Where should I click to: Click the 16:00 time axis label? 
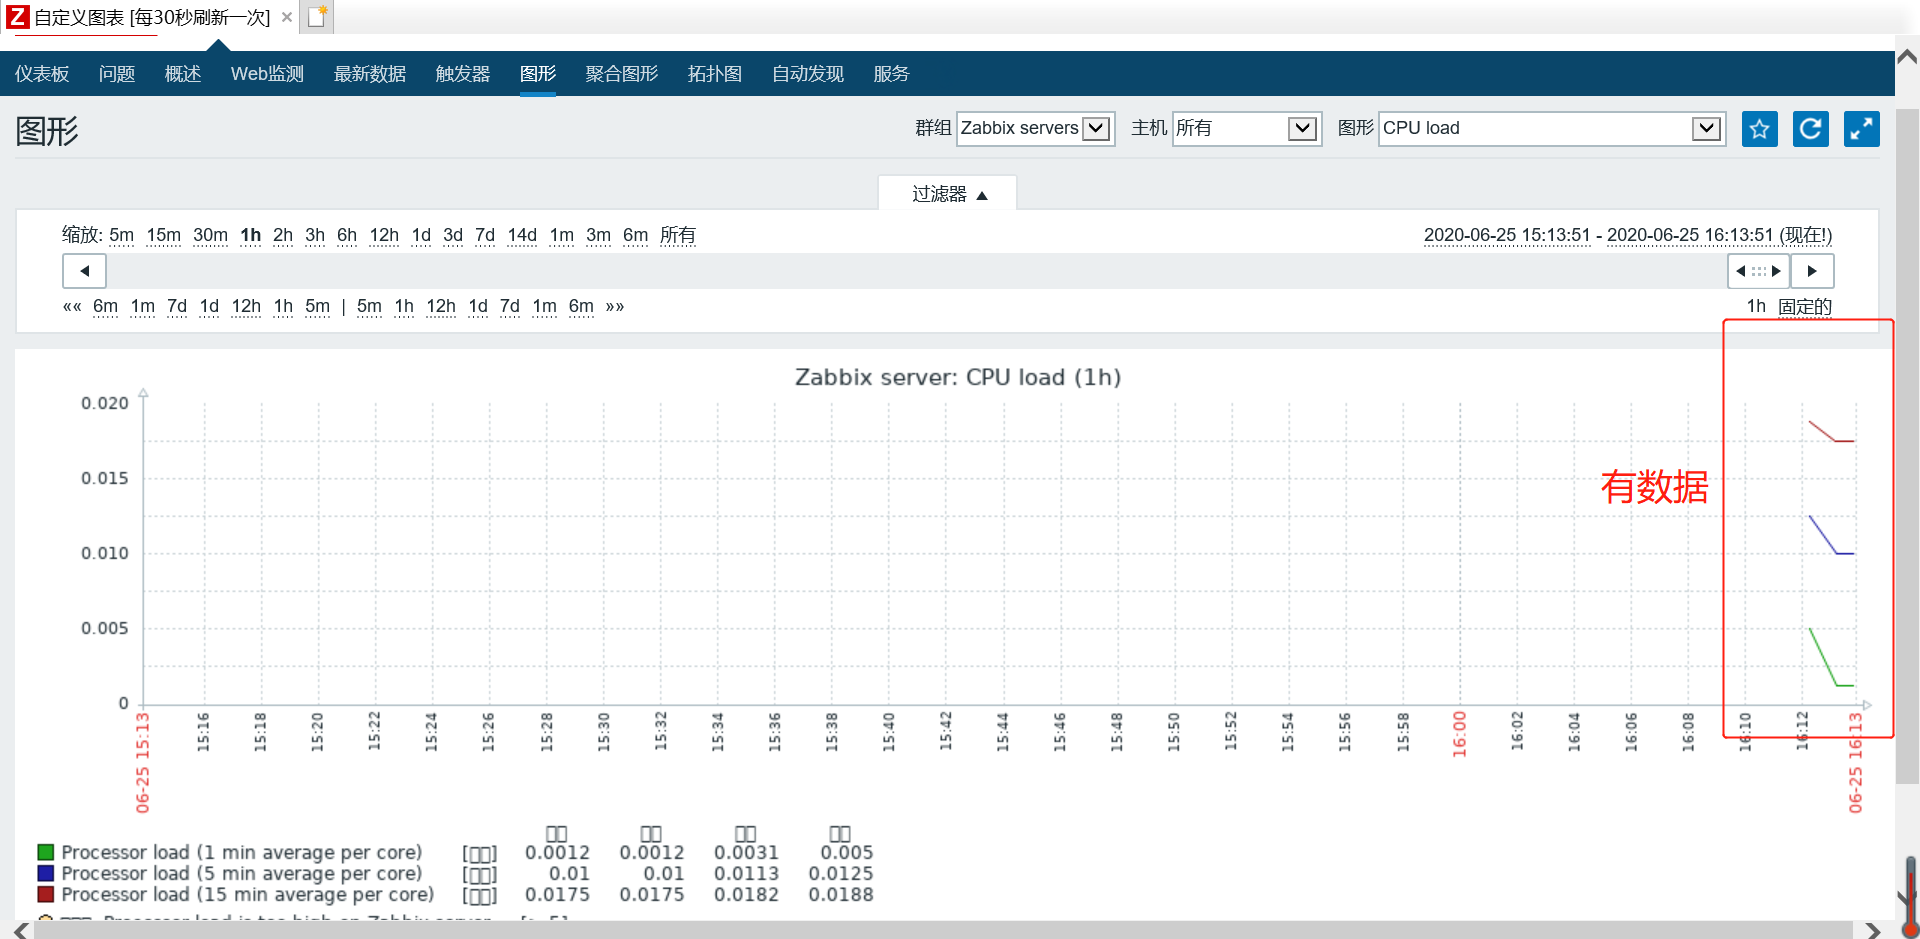coord(1459,734)
